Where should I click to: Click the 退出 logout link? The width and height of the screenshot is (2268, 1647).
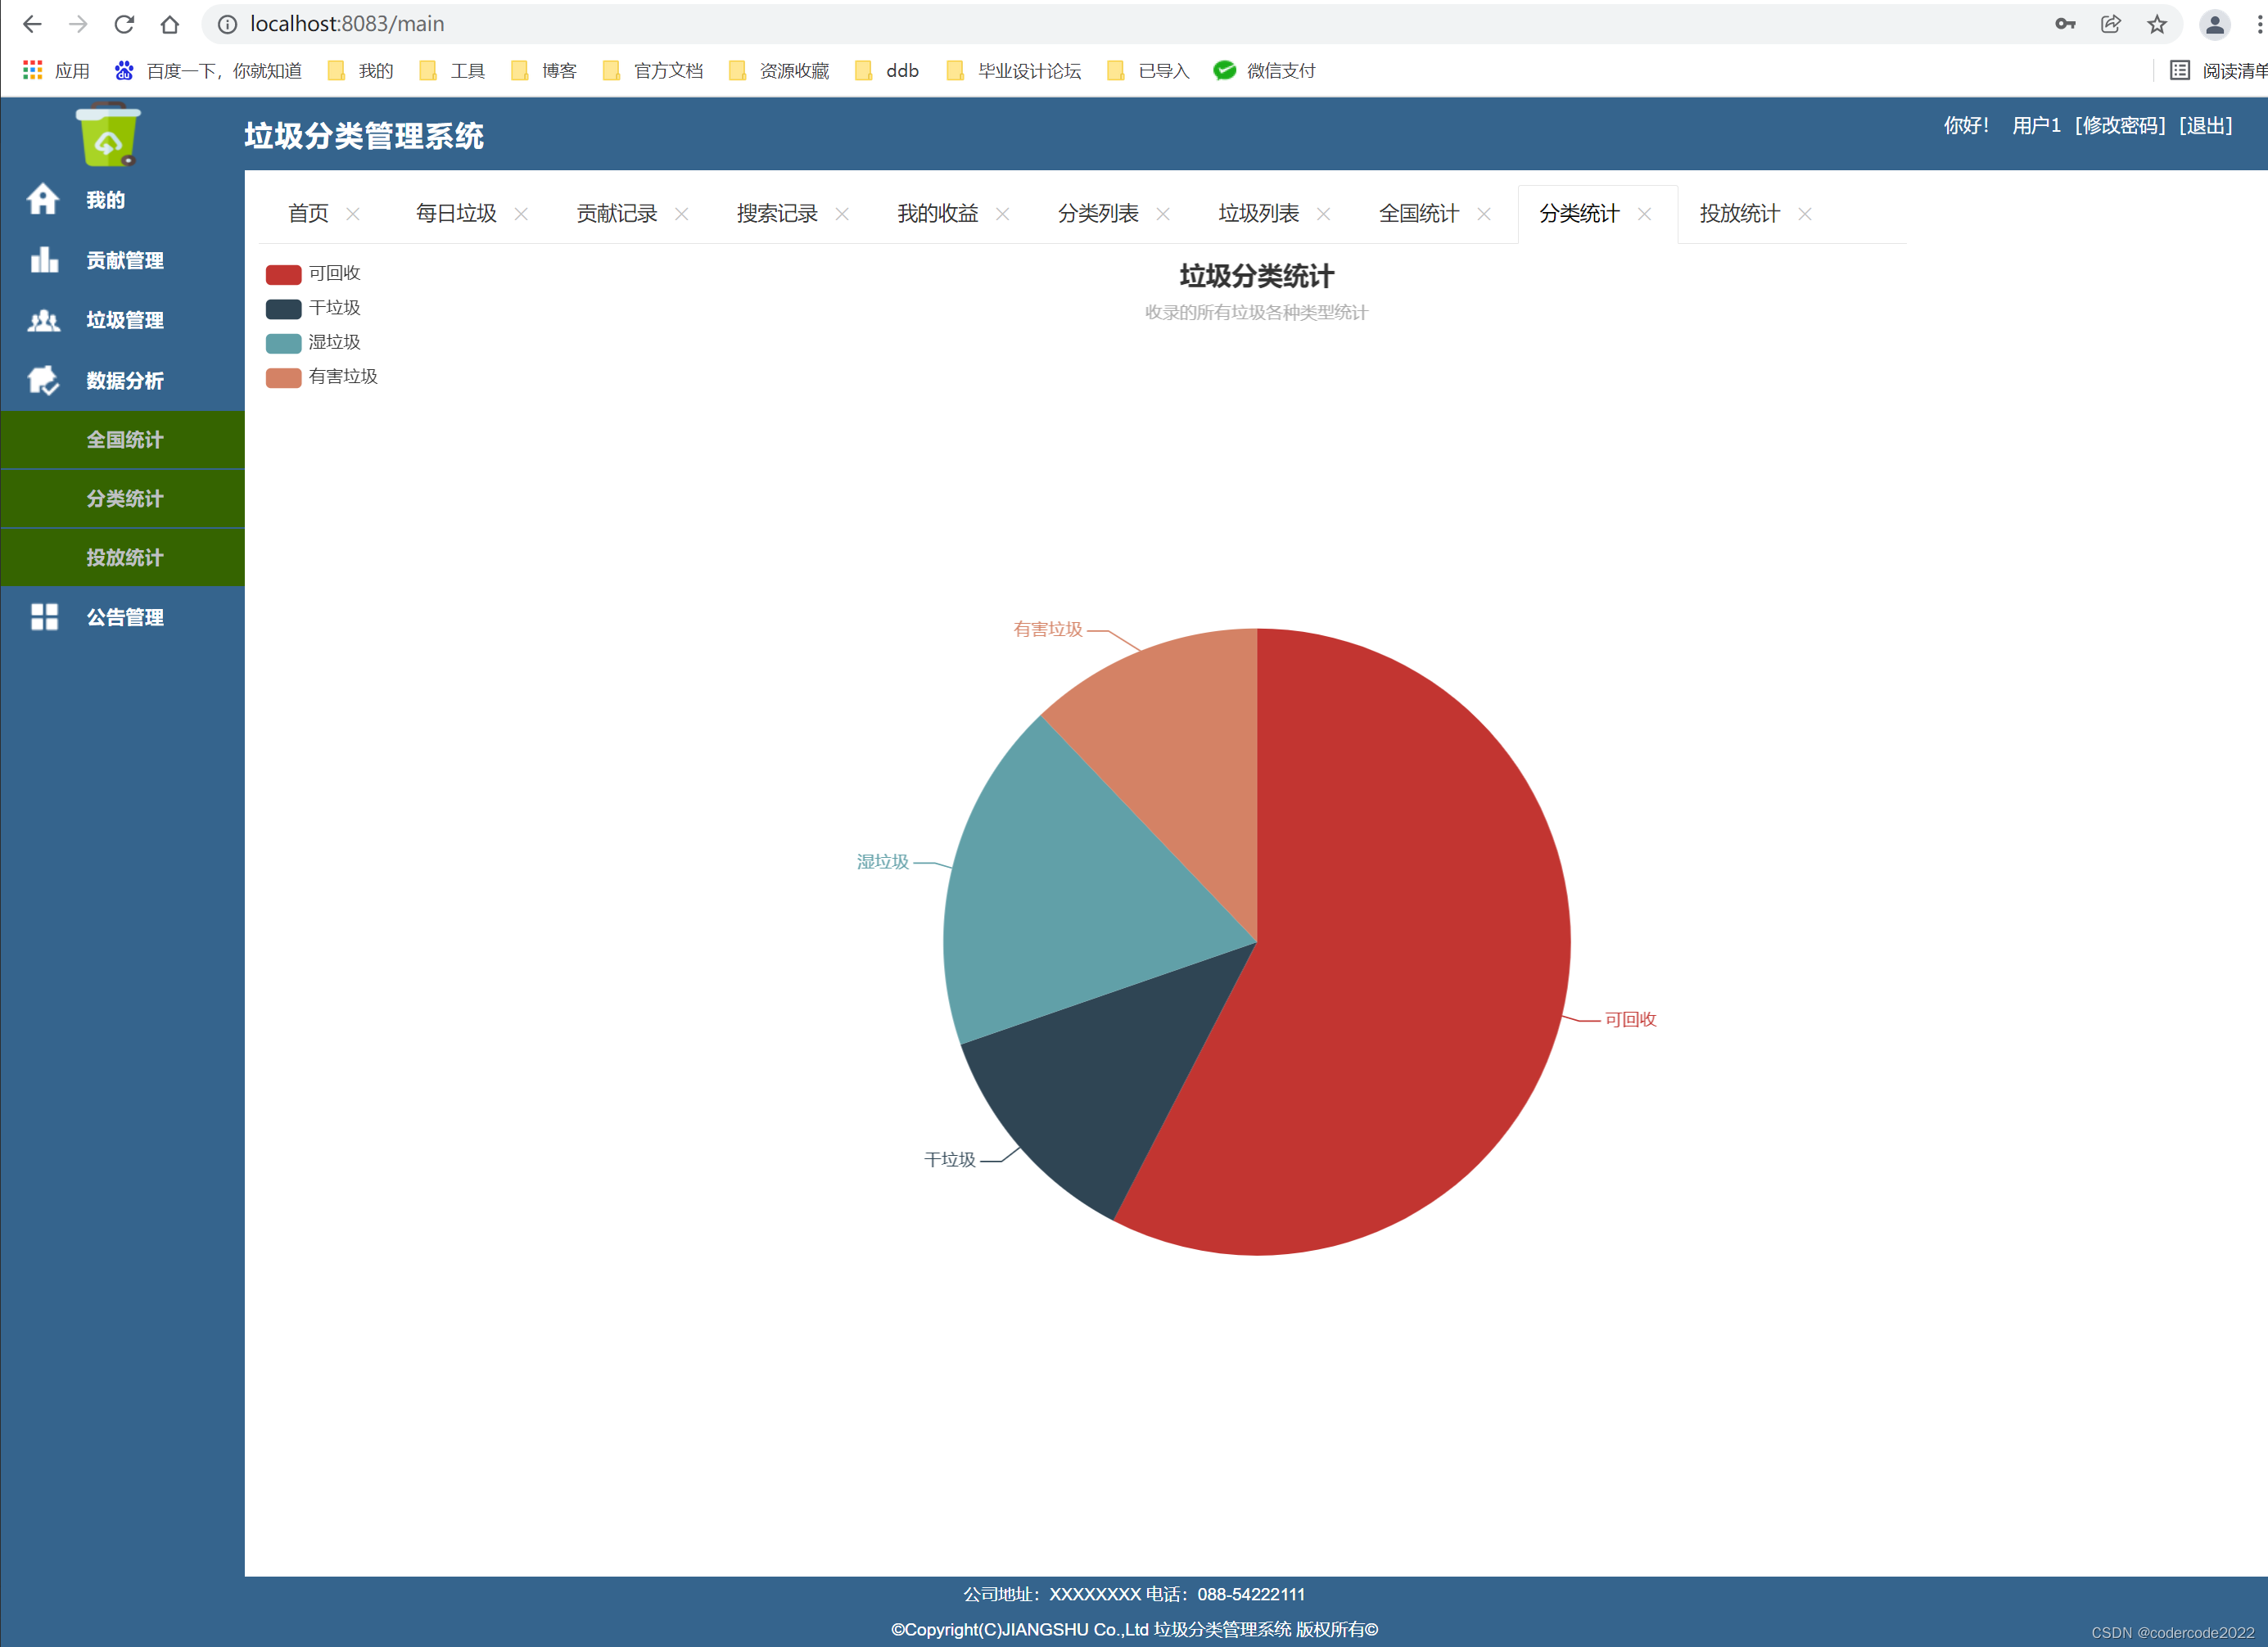pyautogui.click(x=2205, y=125)
